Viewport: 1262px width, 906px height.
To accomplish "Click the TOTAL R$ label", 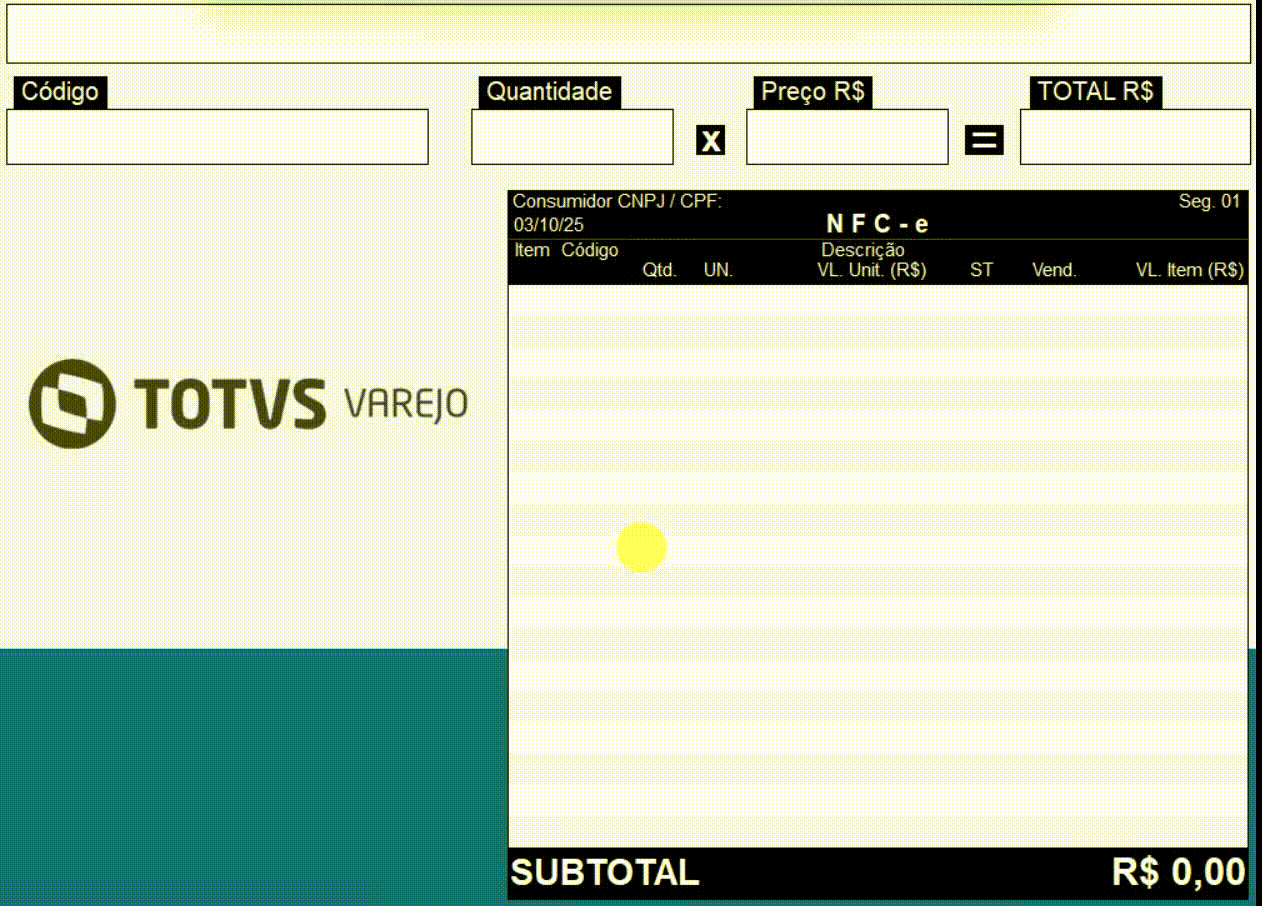I will (1095, 92).
